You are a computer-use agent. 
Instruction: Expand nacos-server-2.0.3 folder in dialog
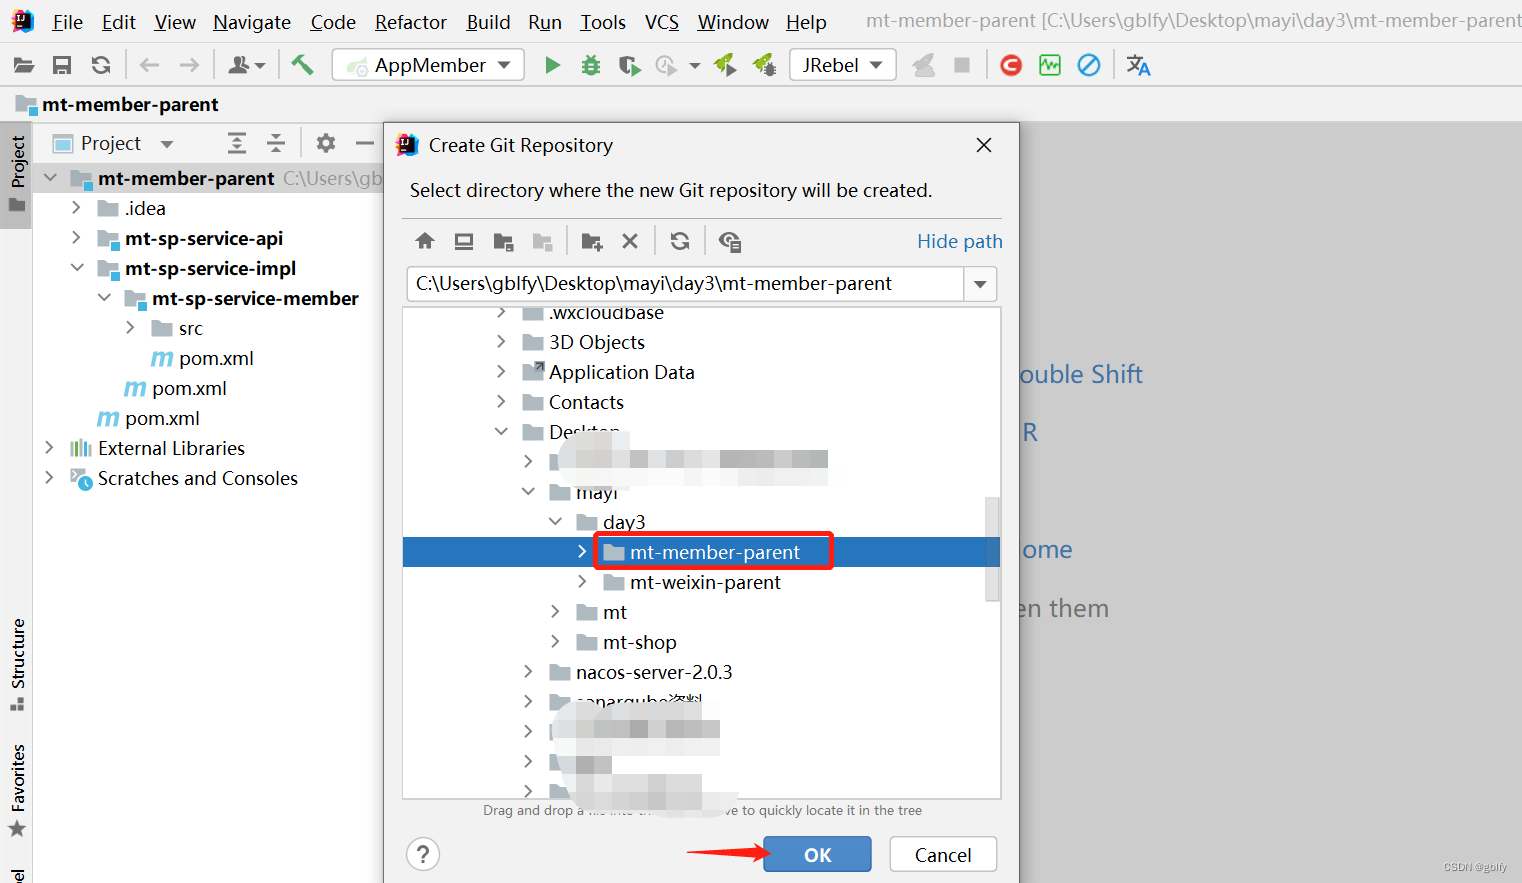point(528,672)
